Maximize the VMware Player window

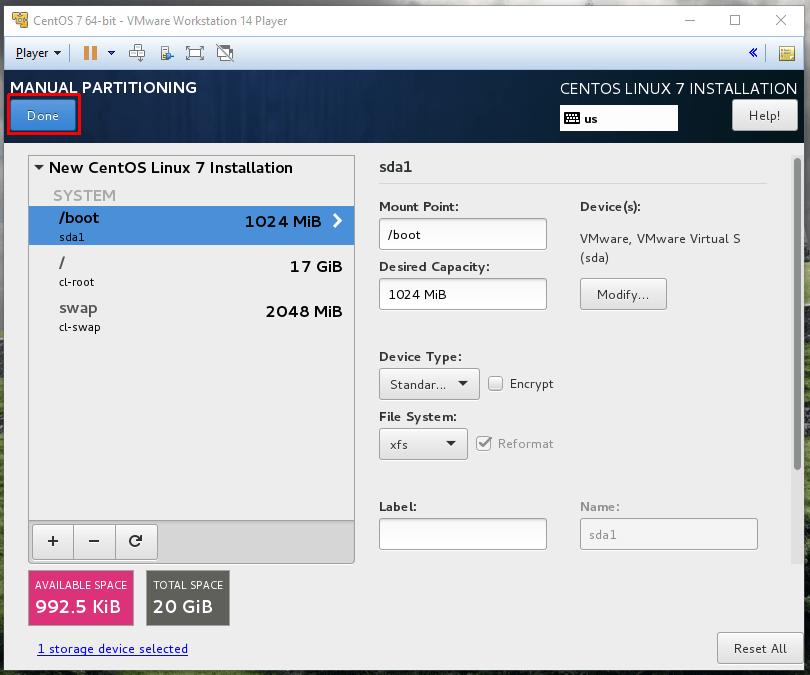click(735, 20)
